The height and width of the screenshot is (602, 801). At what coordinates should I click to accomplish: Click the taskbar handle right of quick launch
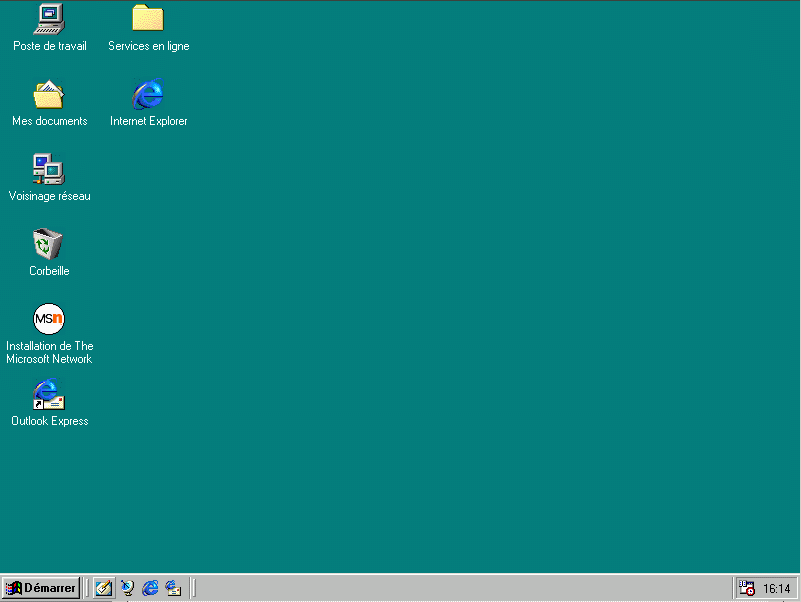click(192, 588)
